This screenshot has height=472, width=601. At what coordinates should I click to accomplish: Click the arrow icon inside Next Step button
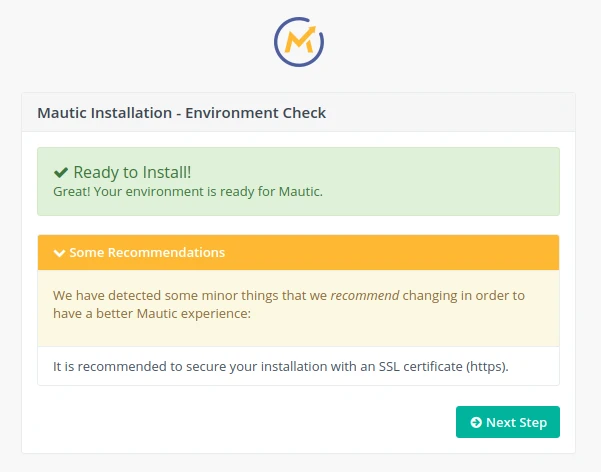pos(476,422)
